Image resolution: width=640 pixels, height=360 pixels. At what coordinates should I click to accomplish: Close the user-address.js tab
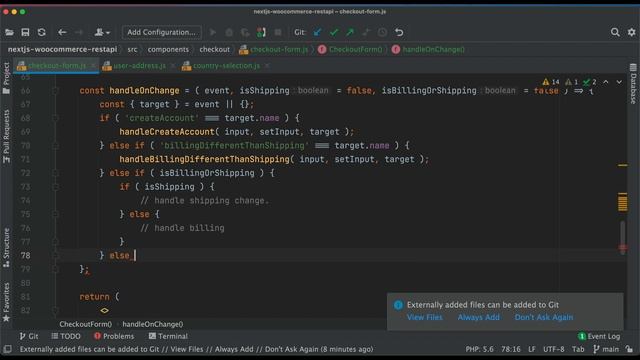coord(173,66)
